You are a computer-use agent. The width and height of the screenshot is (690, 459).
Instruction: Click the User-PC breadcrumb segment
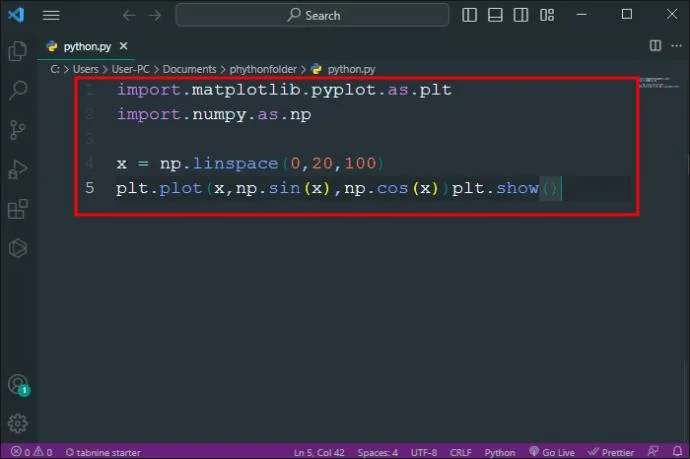pos(131,69)
